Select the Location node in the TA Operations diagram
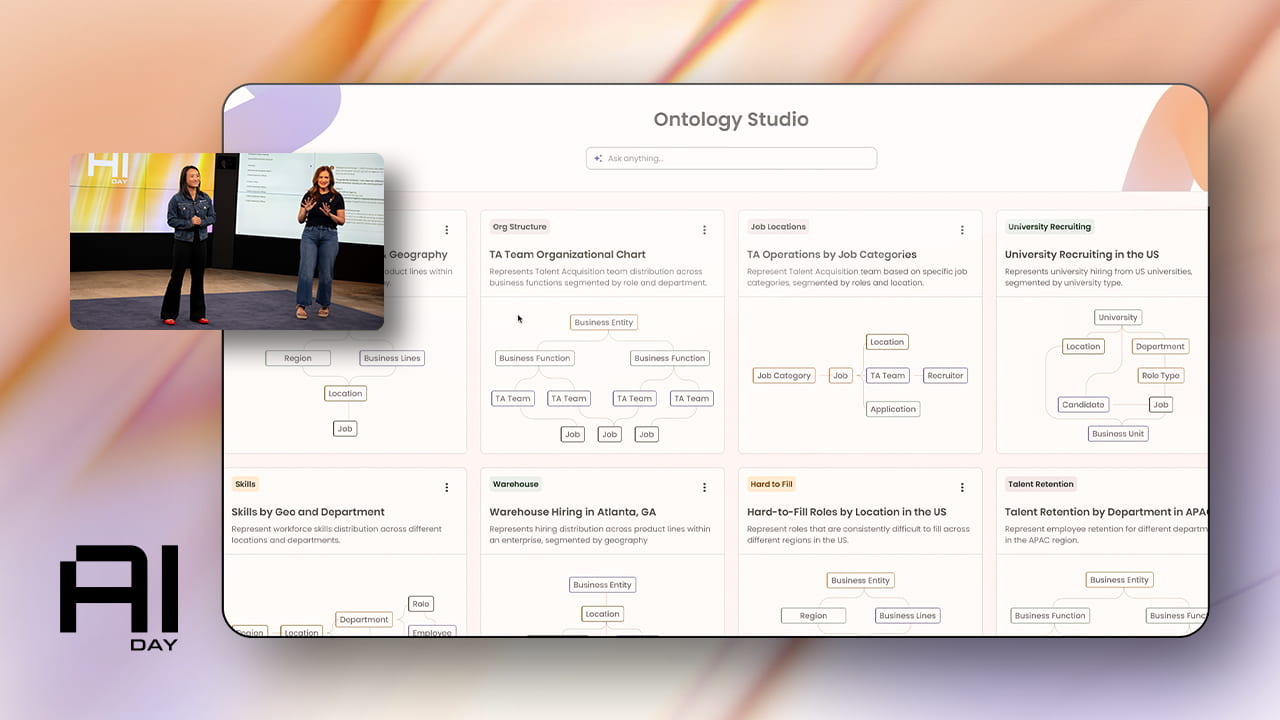Screen dimensions: 1280x720 click(887, 342)
